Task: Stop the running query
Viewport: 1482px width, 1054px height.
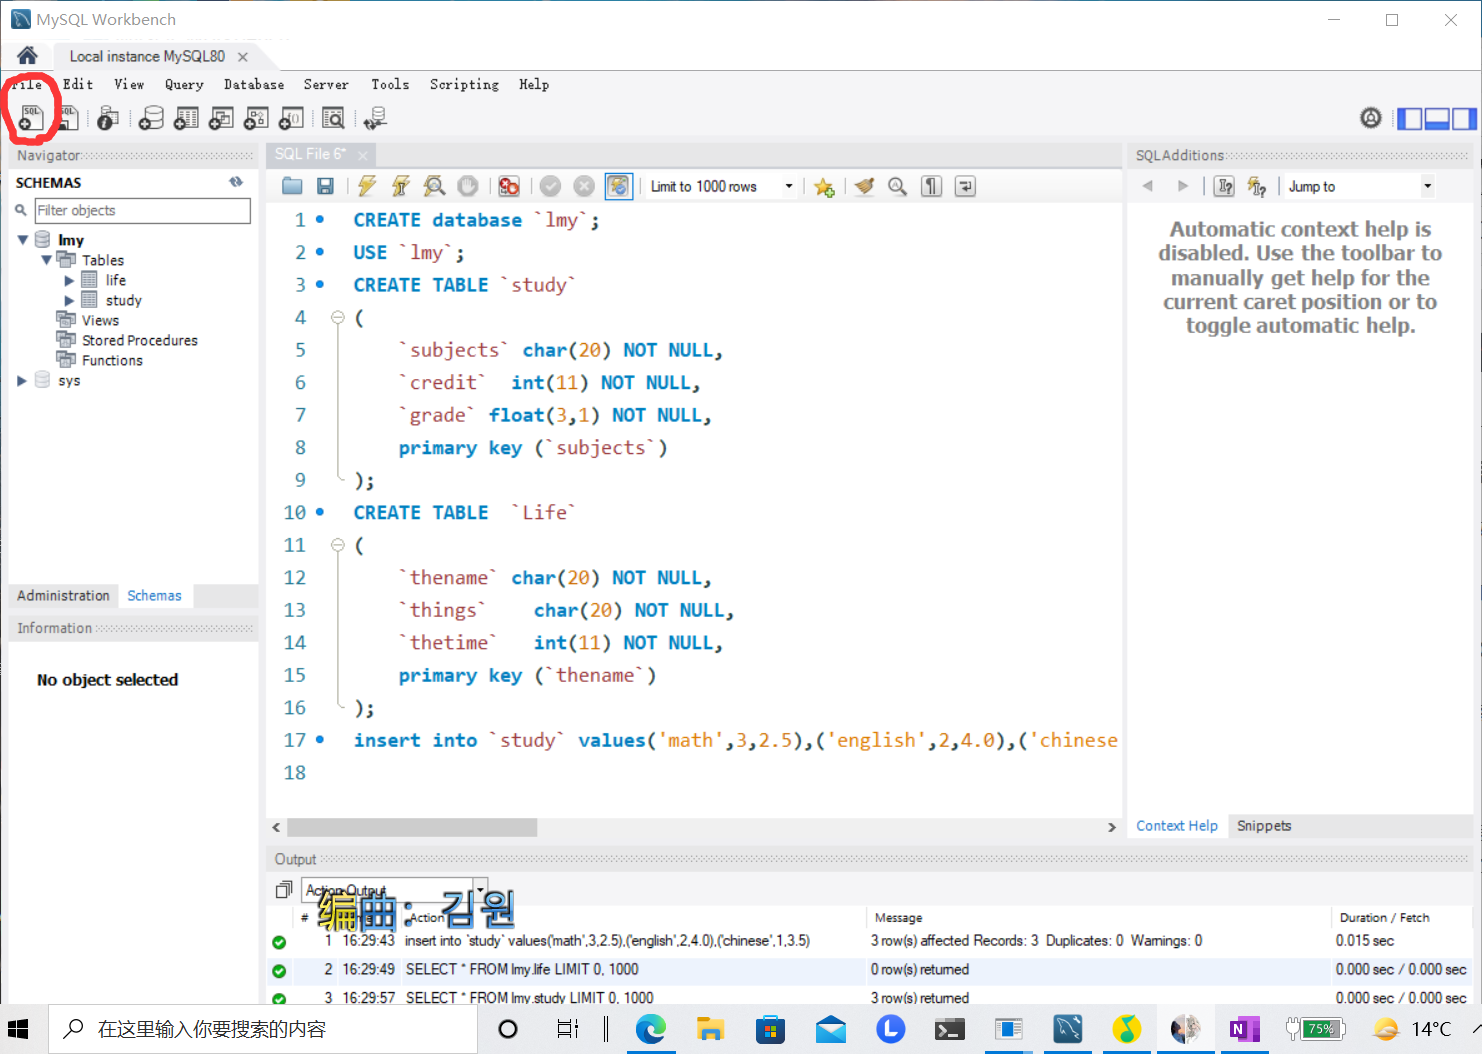Action: tap(467, 186)
